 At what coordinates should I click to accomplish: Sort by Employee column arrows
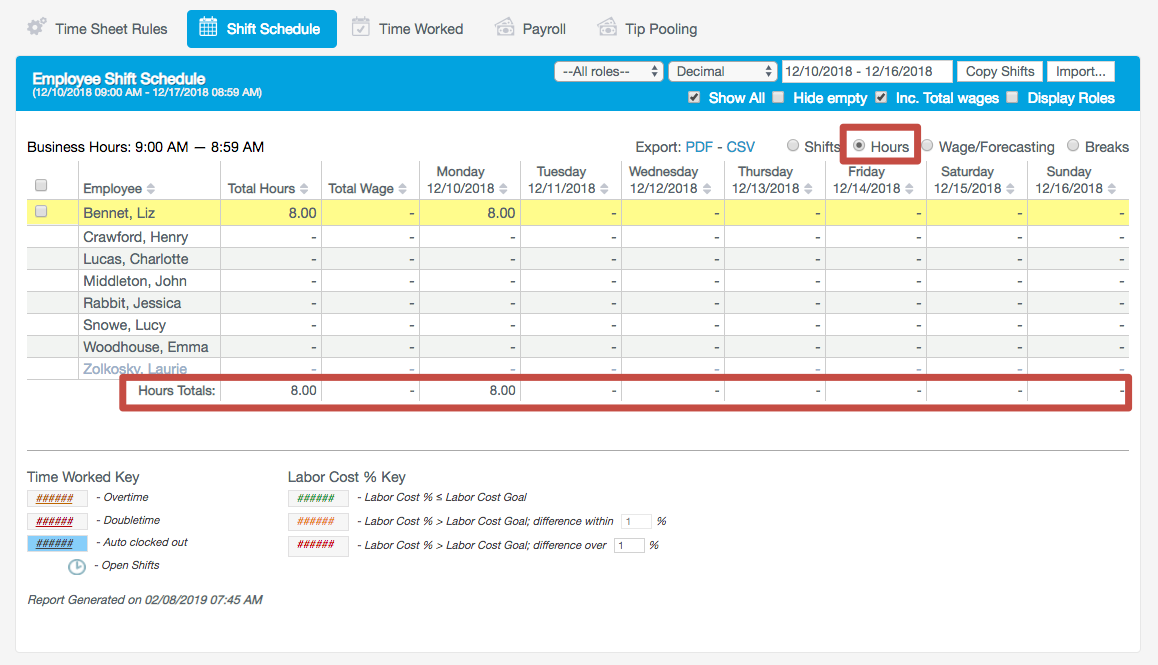(151, 189)
